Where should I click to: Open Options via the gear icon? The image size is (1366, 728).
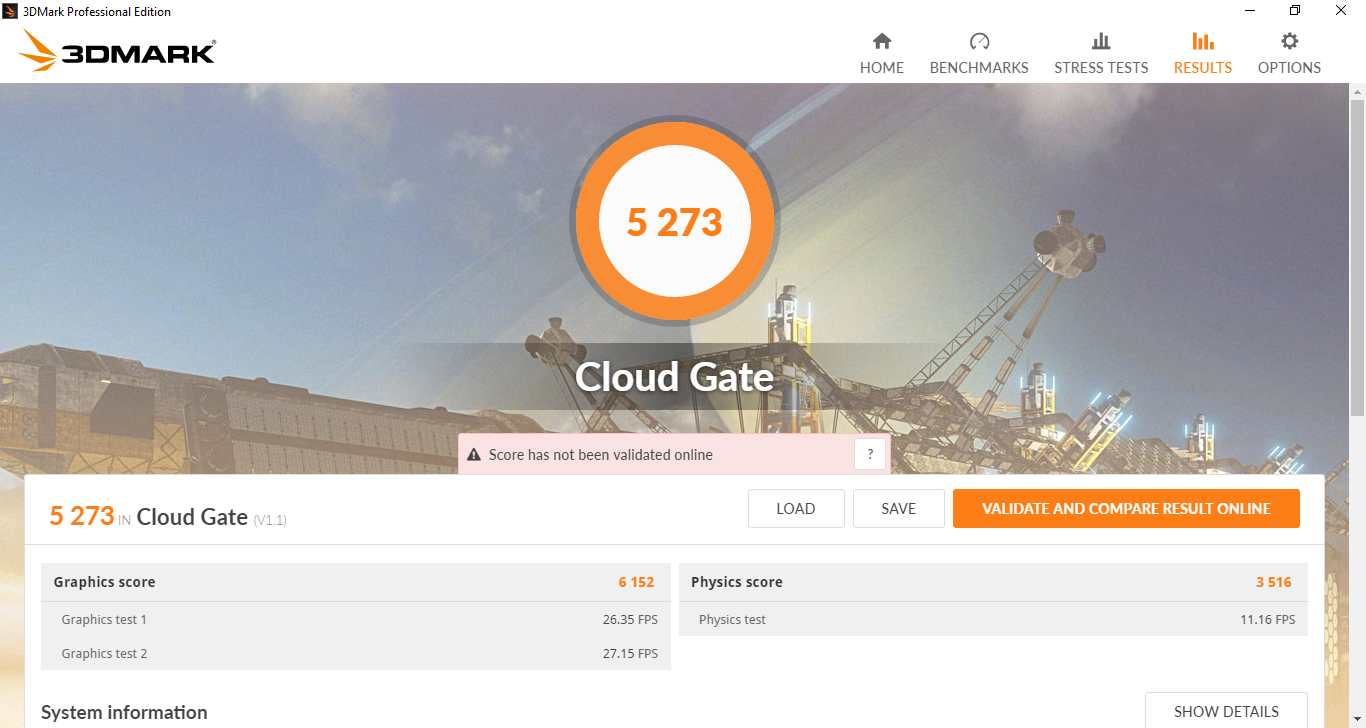pos(1289,41)
